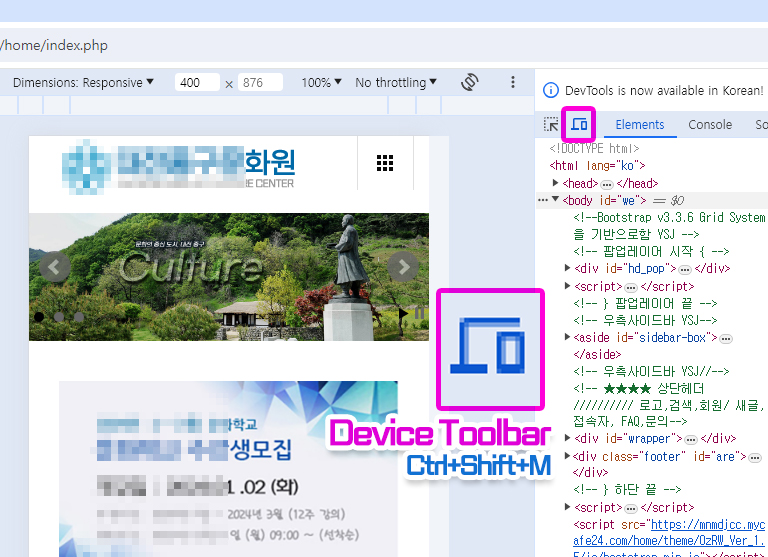This screenshot has height=557, width=768.
Task: Click the carousel previous arrow
Action: [55, 266]
